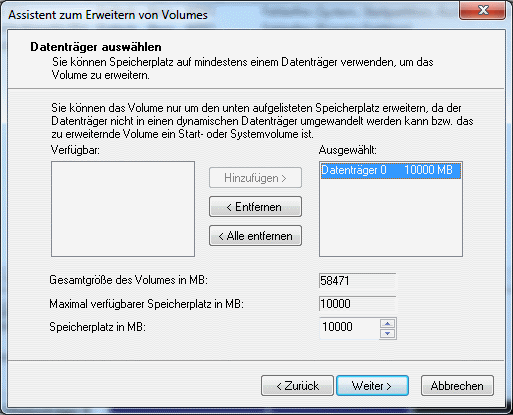Remove selected disk via Entfernen button

click(x=255, y=207)
